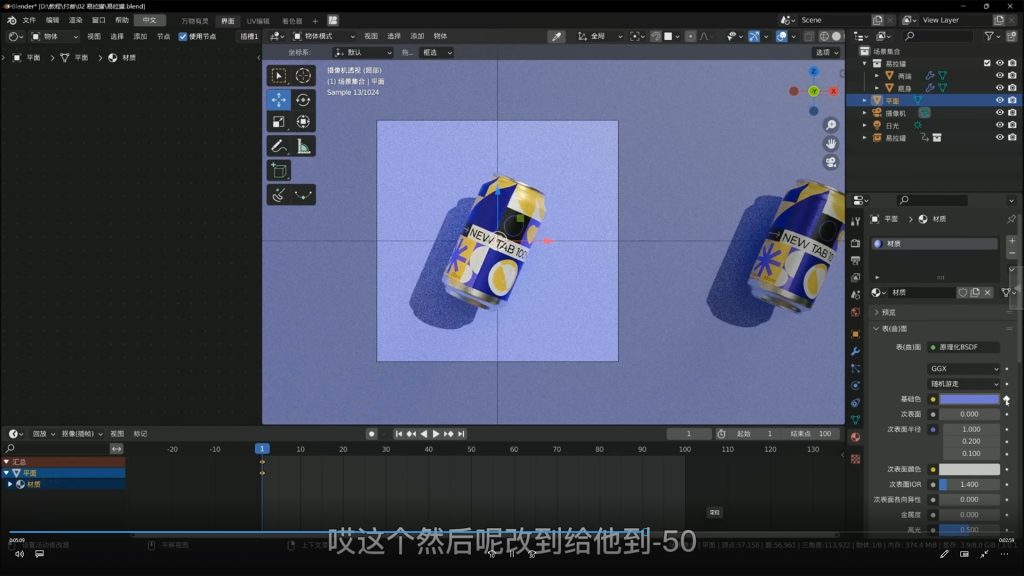Click the 基础色 base color swatch
Screen dimensions: 1024x576
pyautogui.click(x=968, y=399)
